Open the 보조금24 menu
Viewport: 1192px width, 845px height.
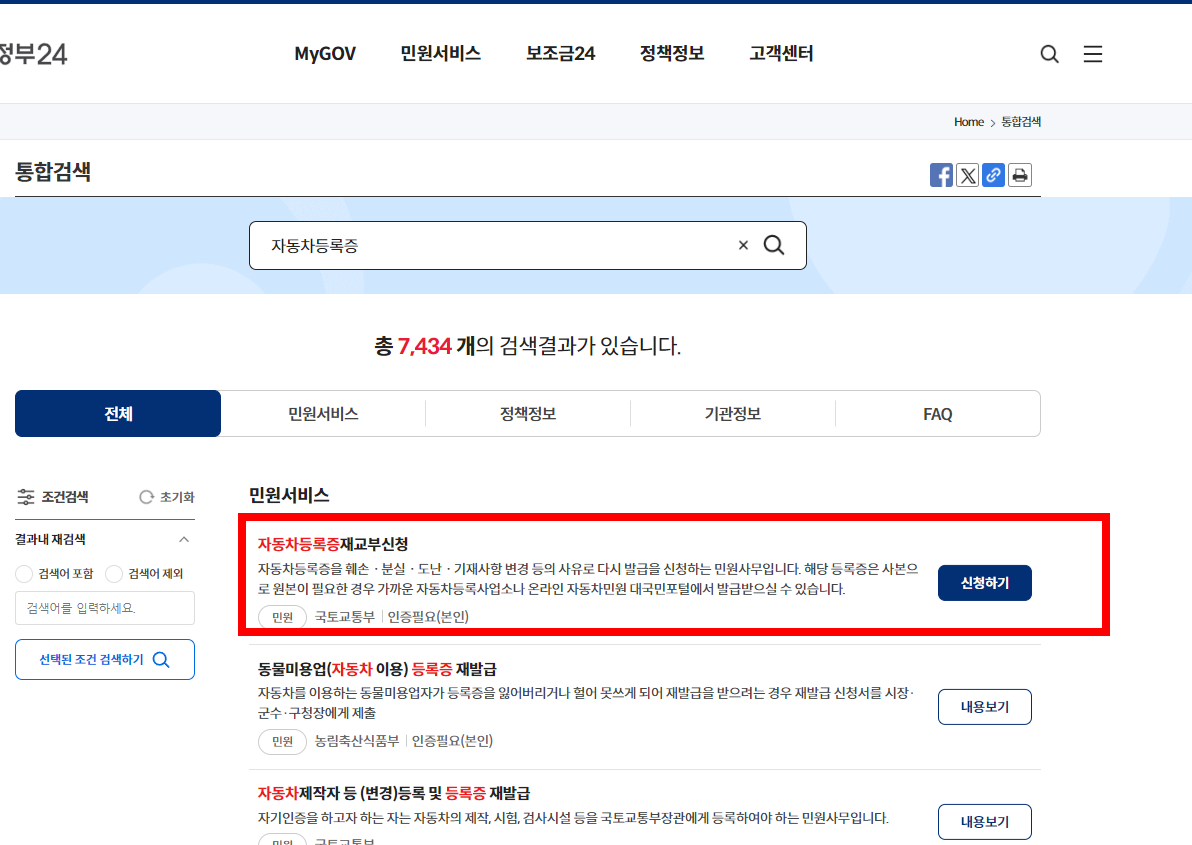click(560, 54)
